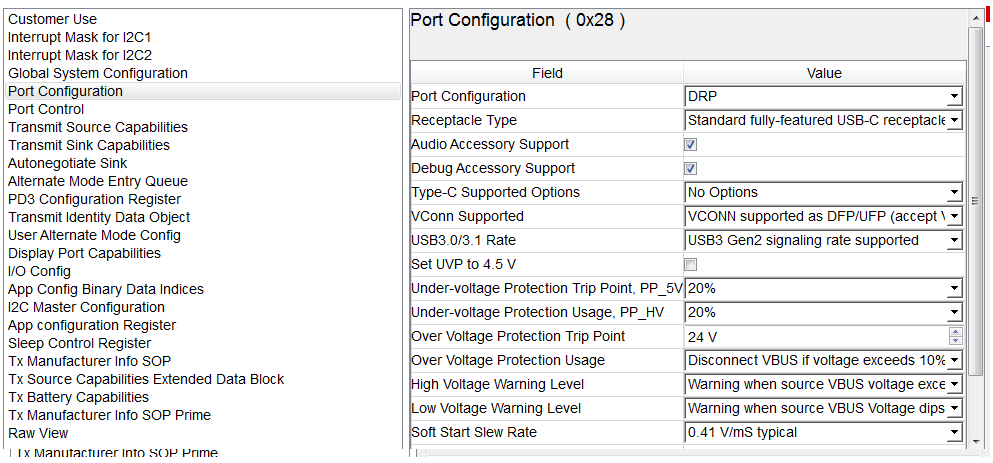Click the vertical scrollbar down arrow
993x463 pixels.
click(x=976, y=441)
